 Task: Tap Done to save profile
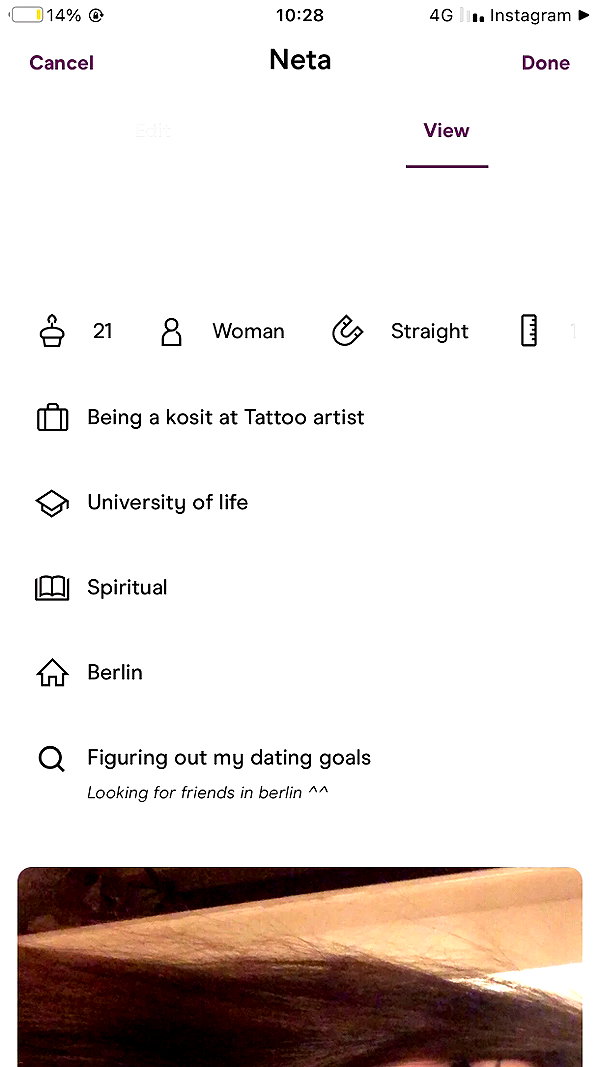pos(546,63)
